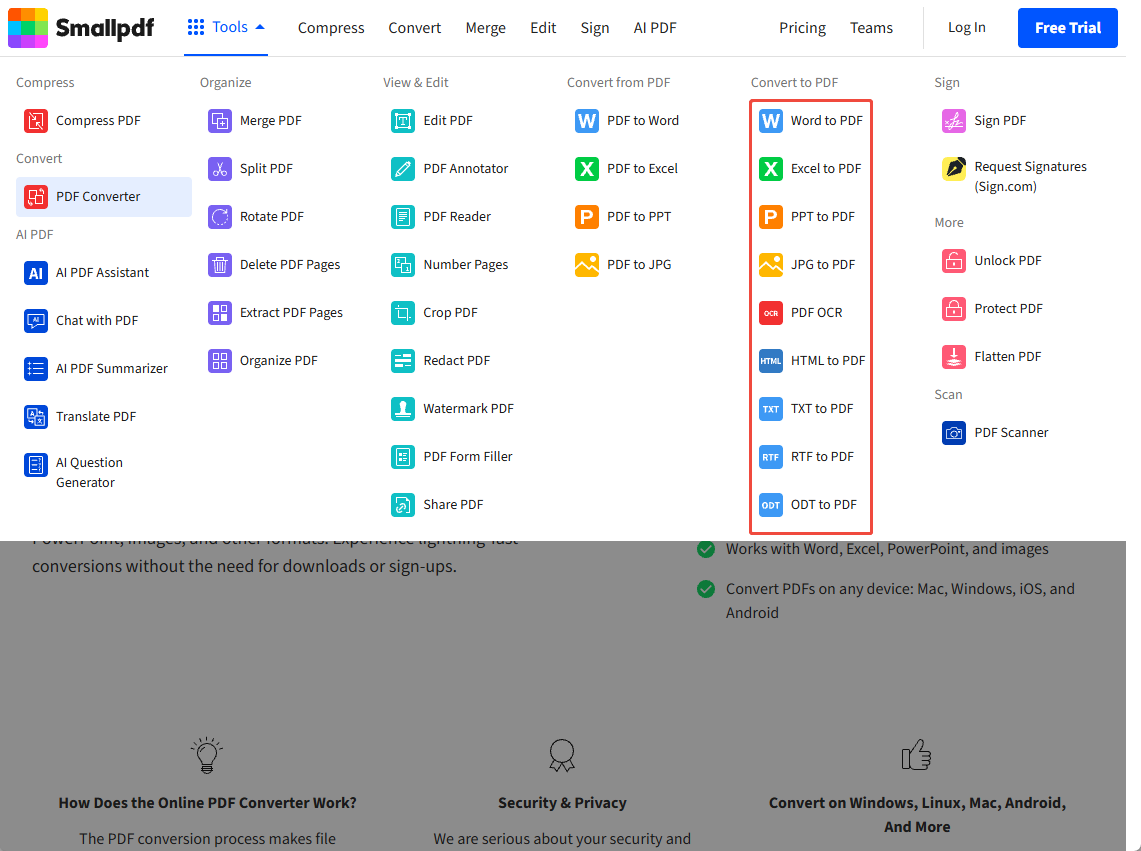1141x851 pixels.
Task: Select Edit in the top navigation
Action: click(x=543, y=28)
